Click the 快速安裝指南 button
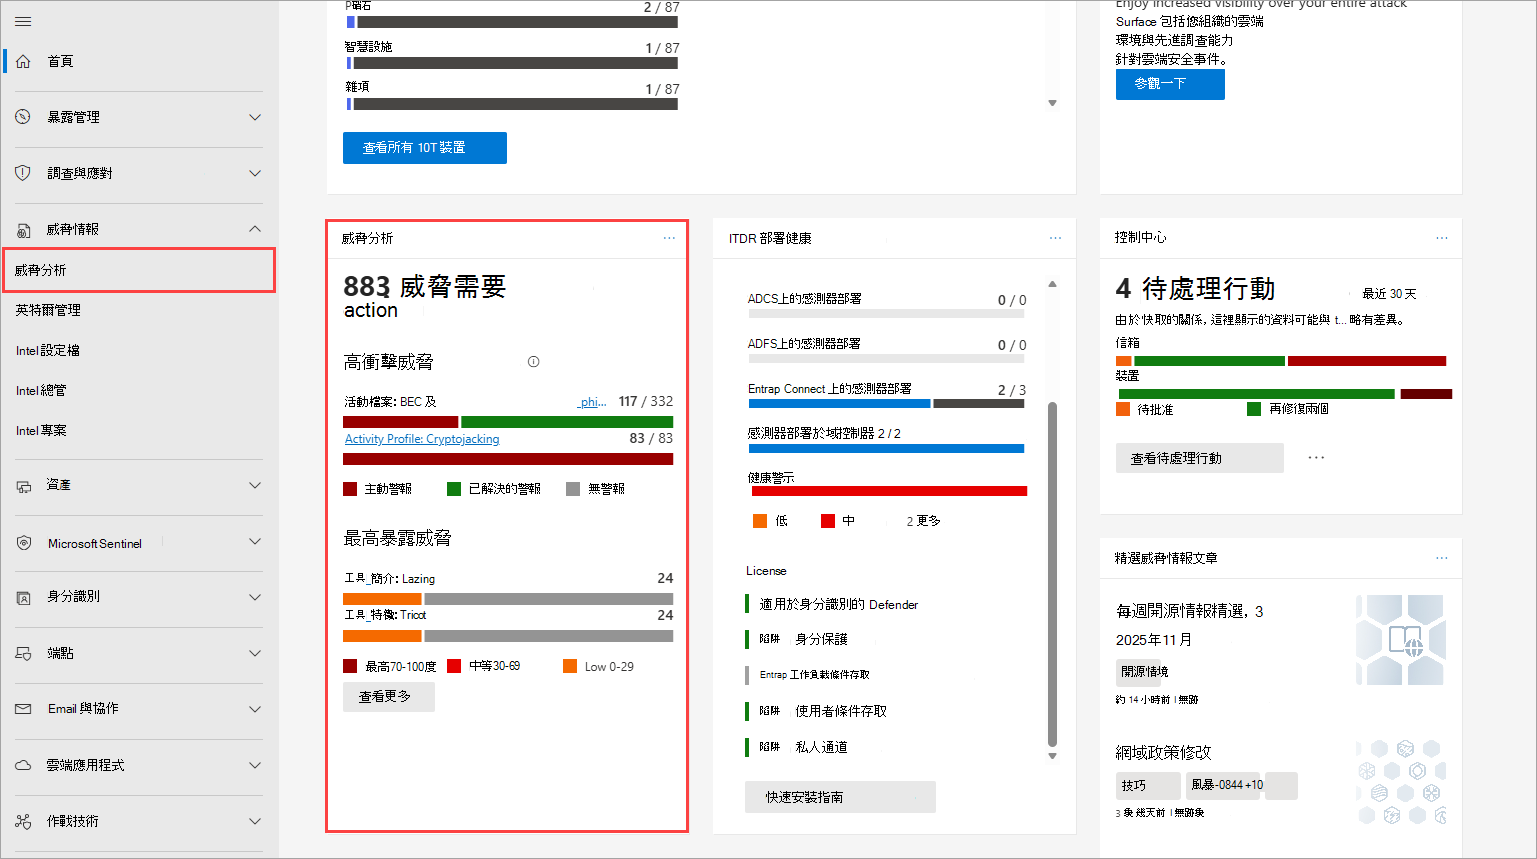The image size is (1537, 859). coord(840,797)
